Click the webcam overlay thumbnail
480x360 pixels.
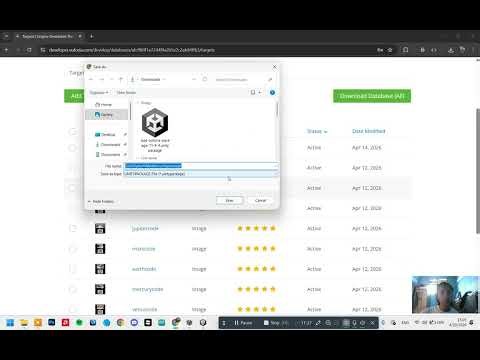click(446, 295)
